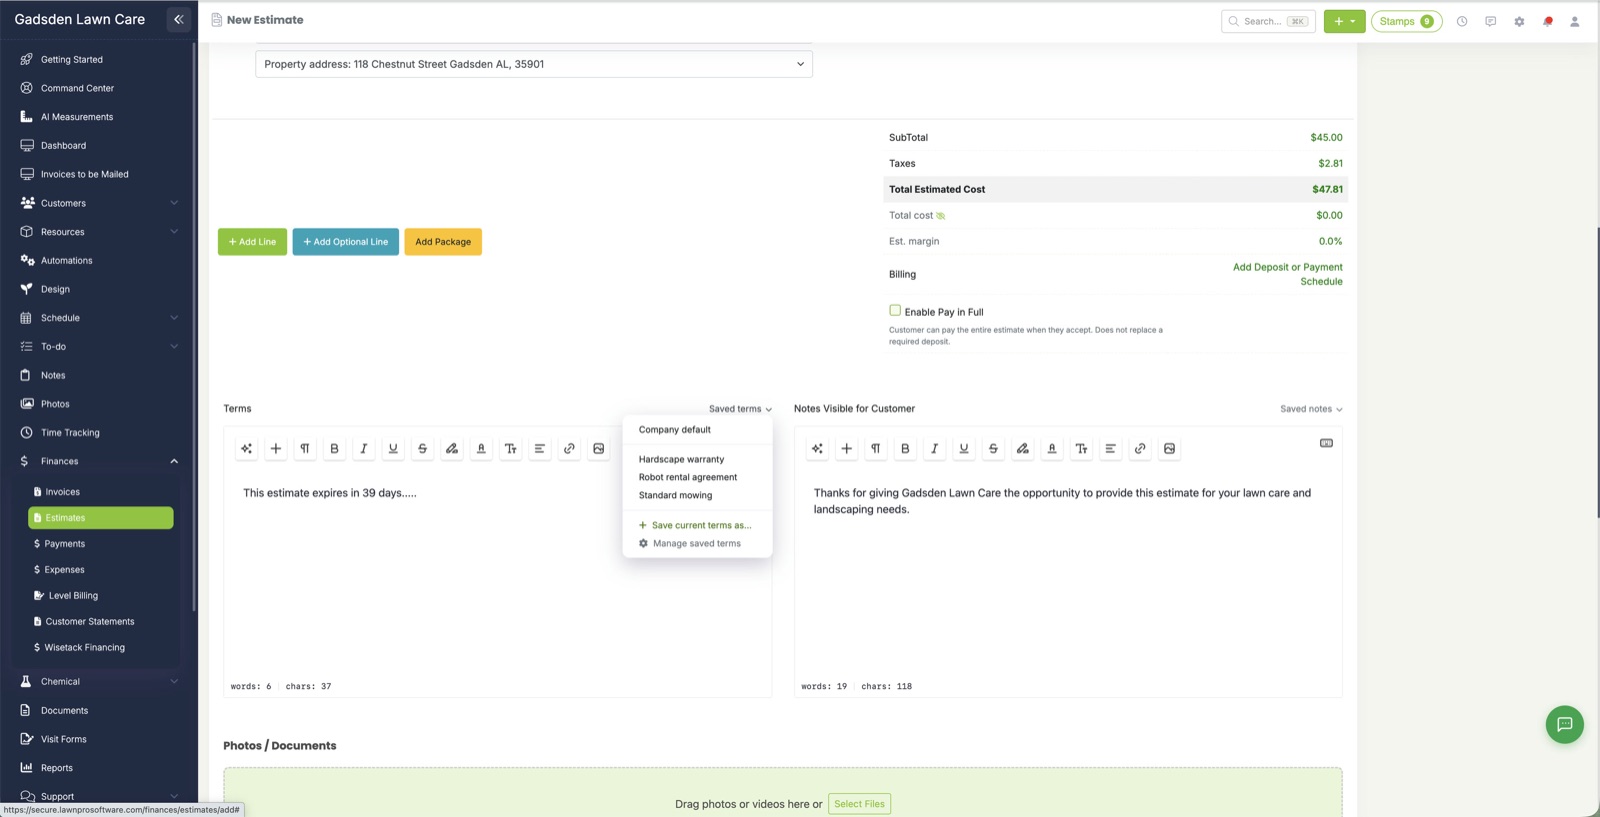
Task: Click AI assist sparkle icon in Notes toolbar
Action: [817, 449]
